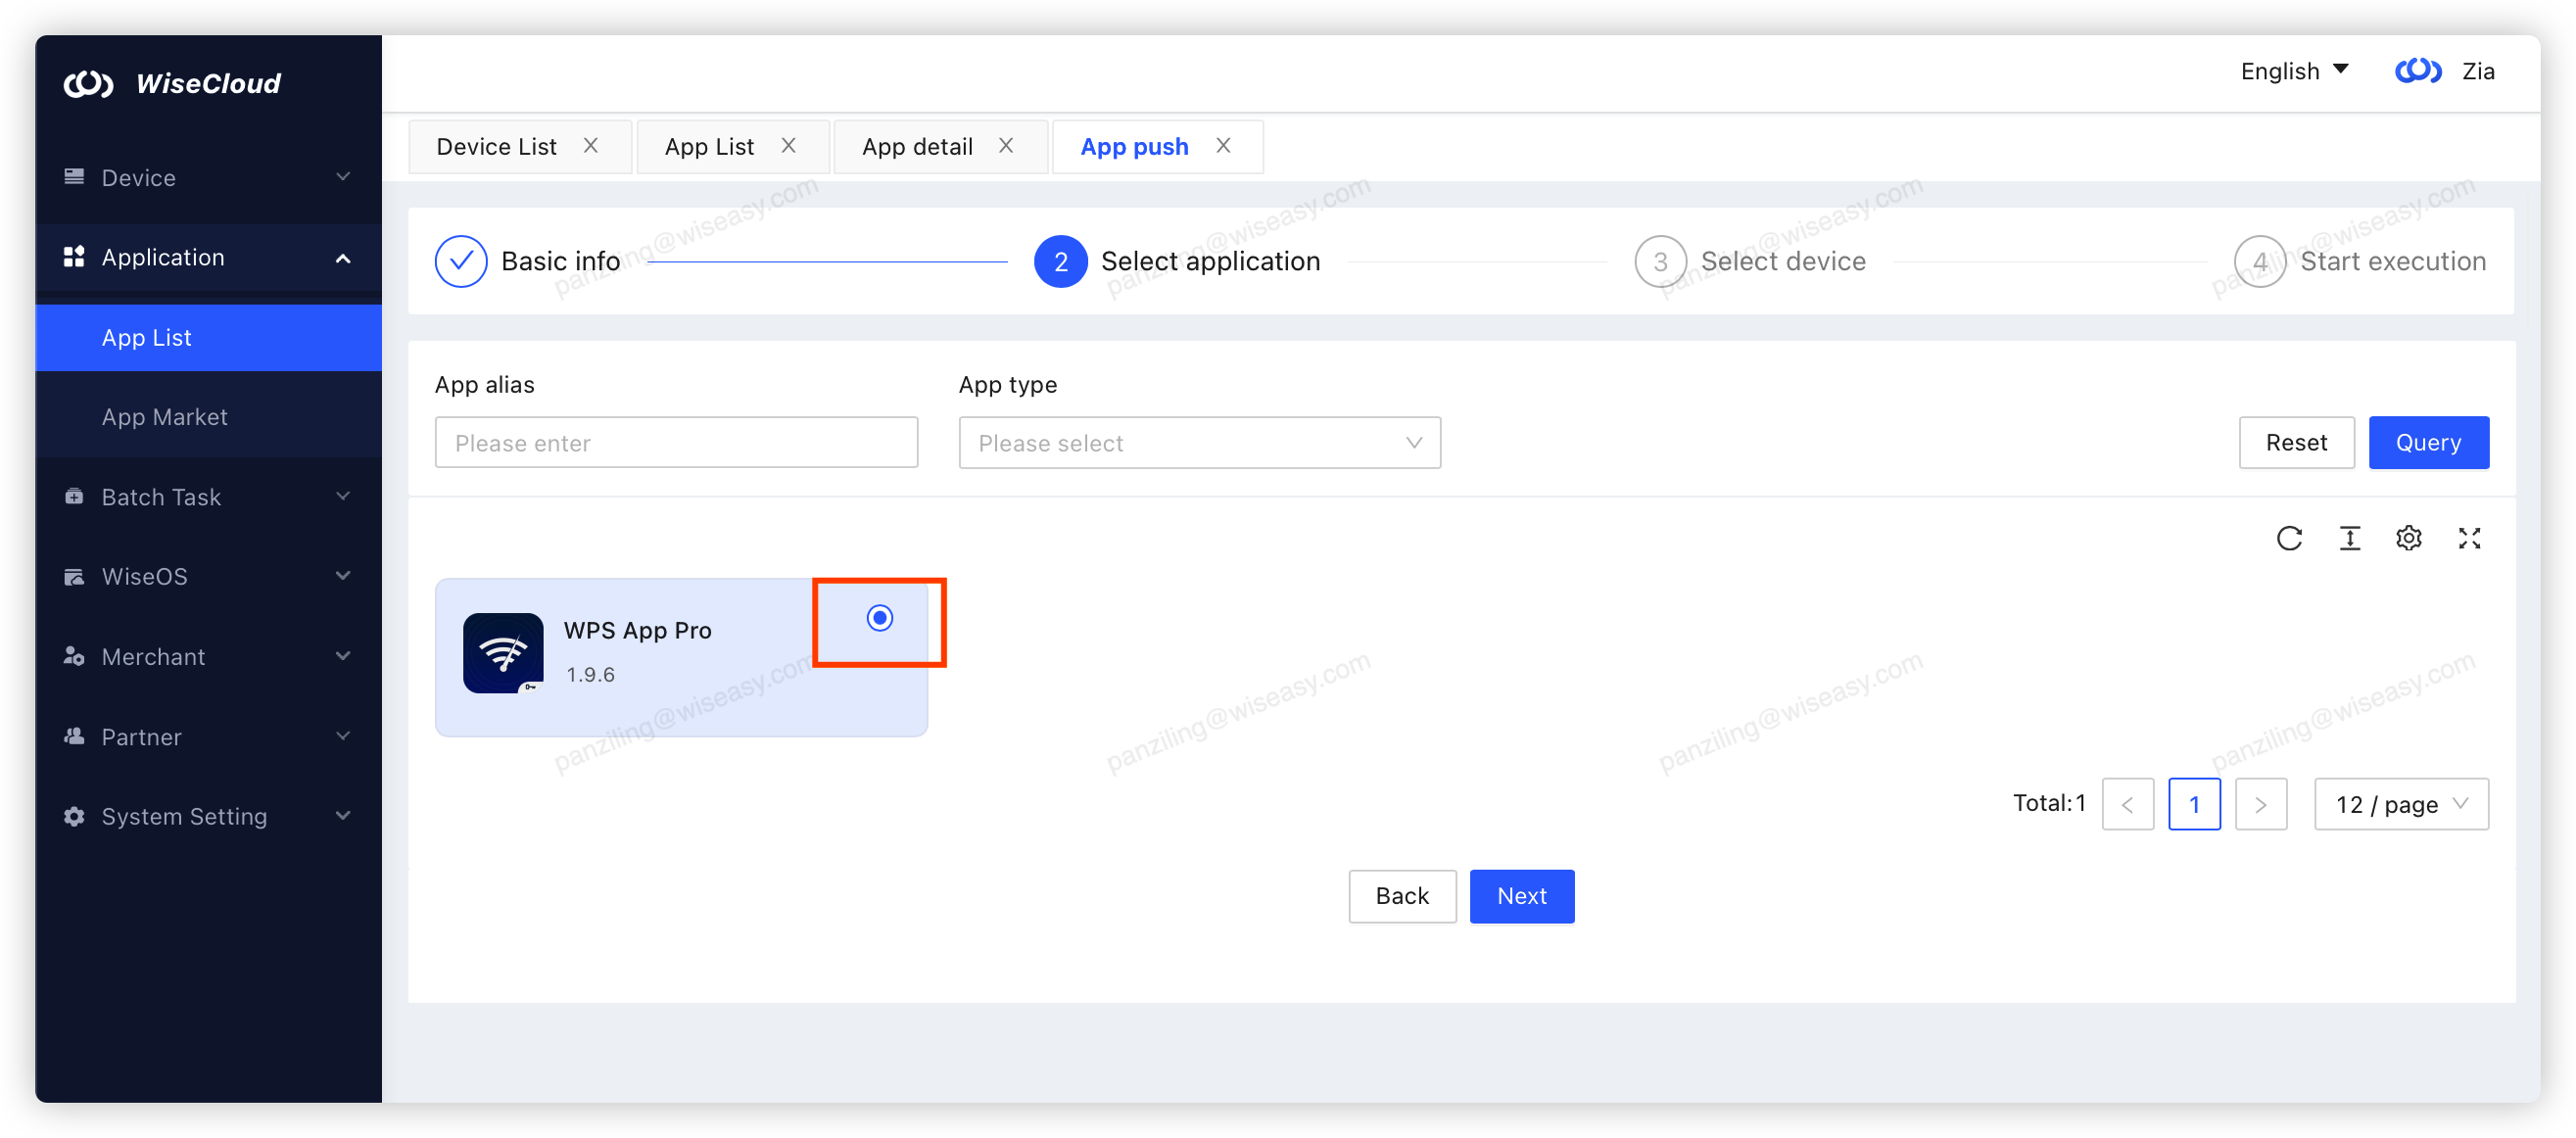Viewport: 2576px width, 1138px height.
Task: Open the column settings gear icon
Action: pos(2409,538)
